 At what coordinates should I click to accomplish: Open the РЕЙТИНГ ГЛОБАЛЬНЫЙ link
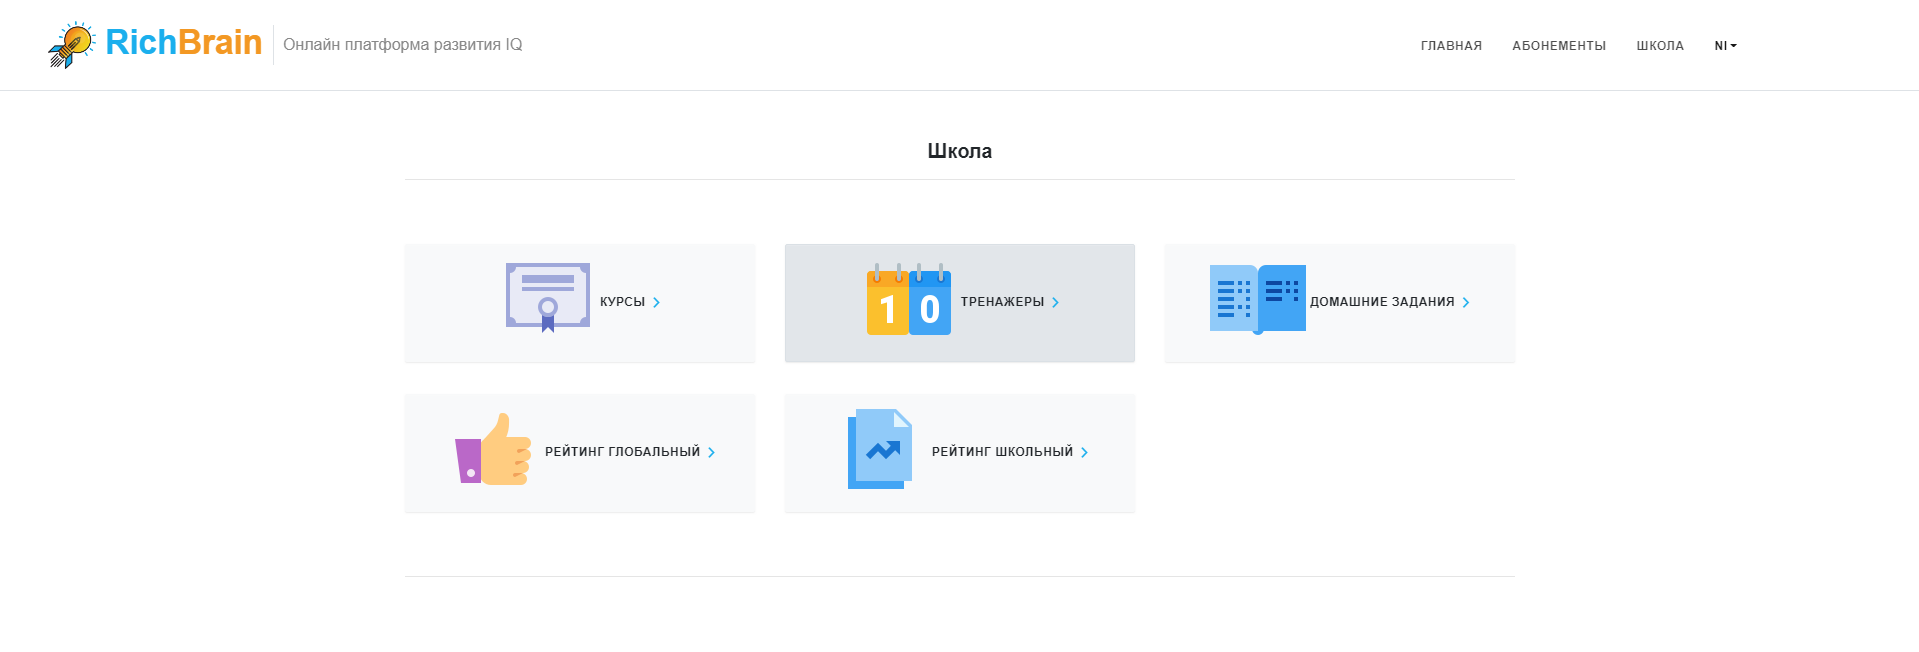coord(622,452)
